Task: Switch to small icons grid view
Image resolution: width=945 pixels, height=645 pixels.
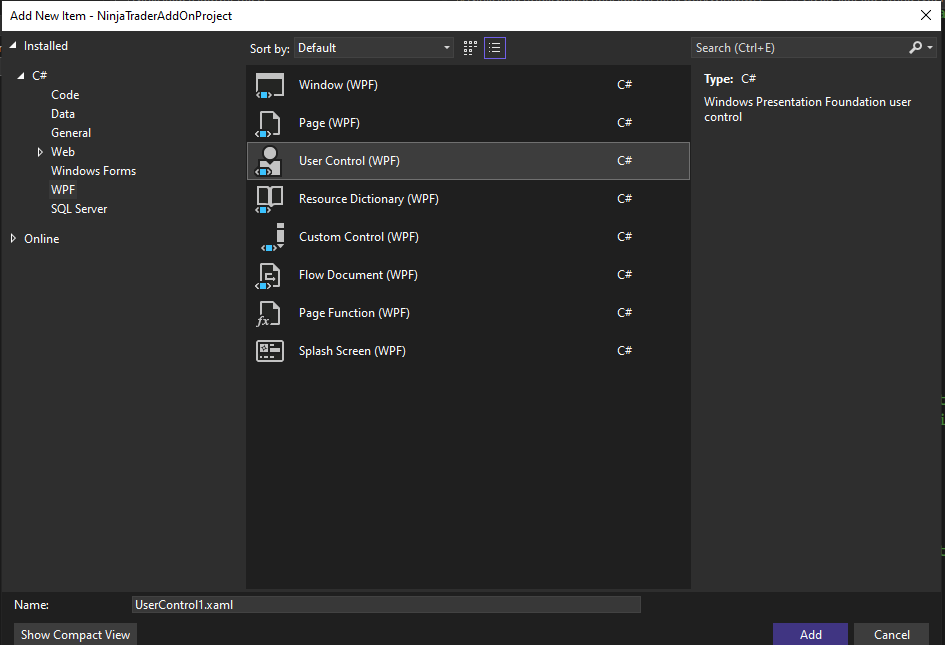Action: [x=471, y=48]
